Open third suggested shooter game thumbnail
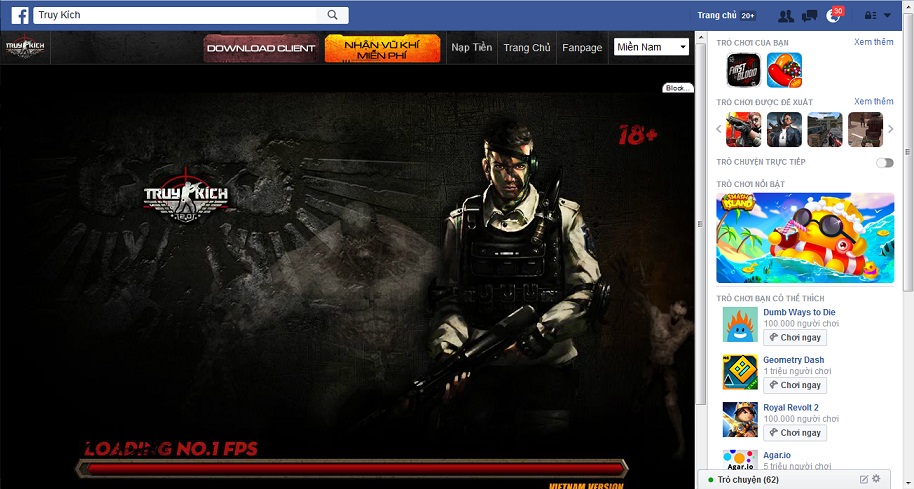The height and width of the screenshot is (489, 914). [825, 129]
